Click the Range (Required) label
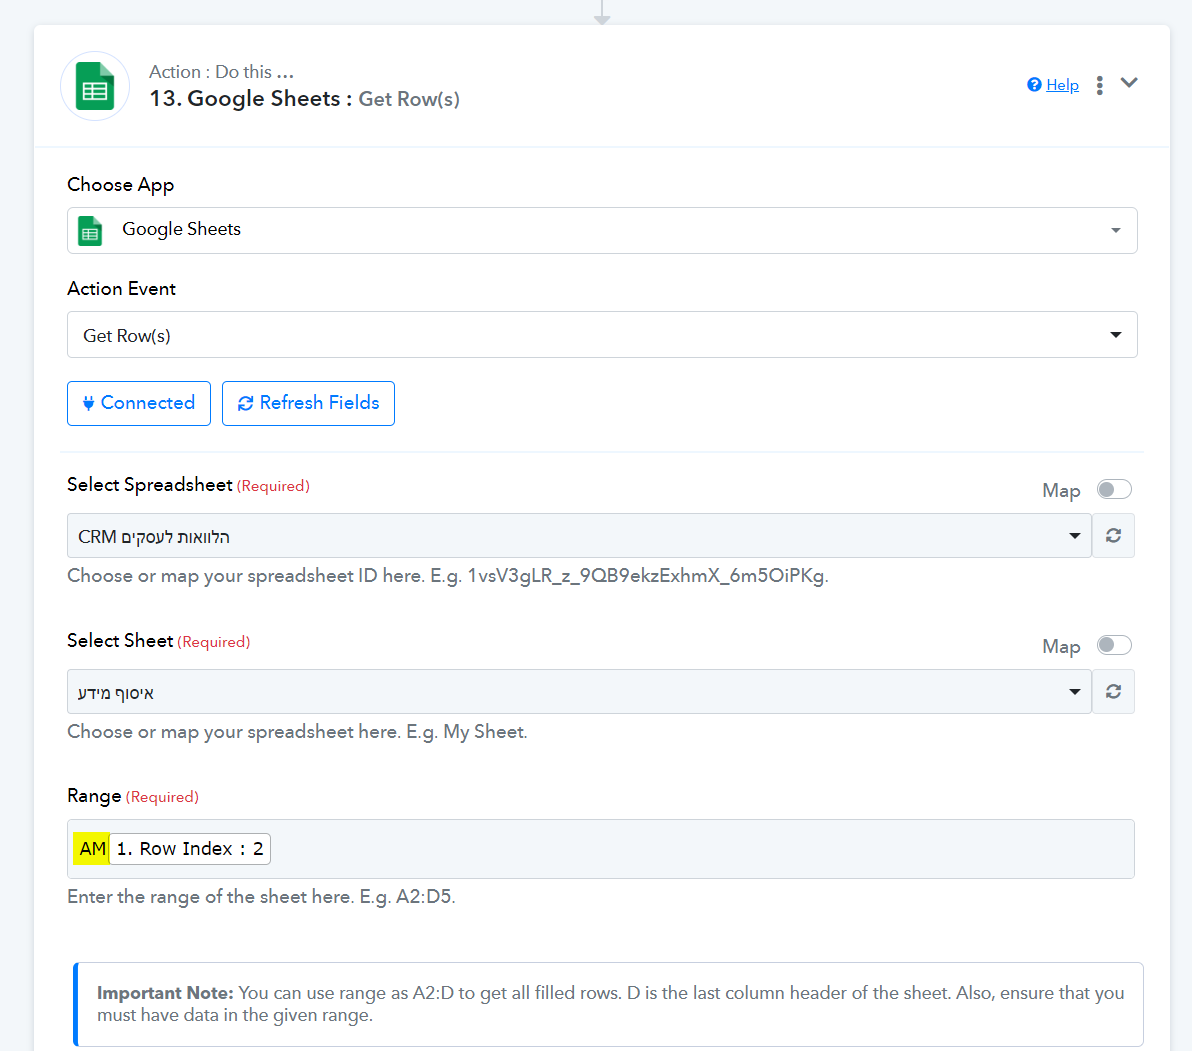The height and width of the screenshot is (1051, 1192). [133, 796]
